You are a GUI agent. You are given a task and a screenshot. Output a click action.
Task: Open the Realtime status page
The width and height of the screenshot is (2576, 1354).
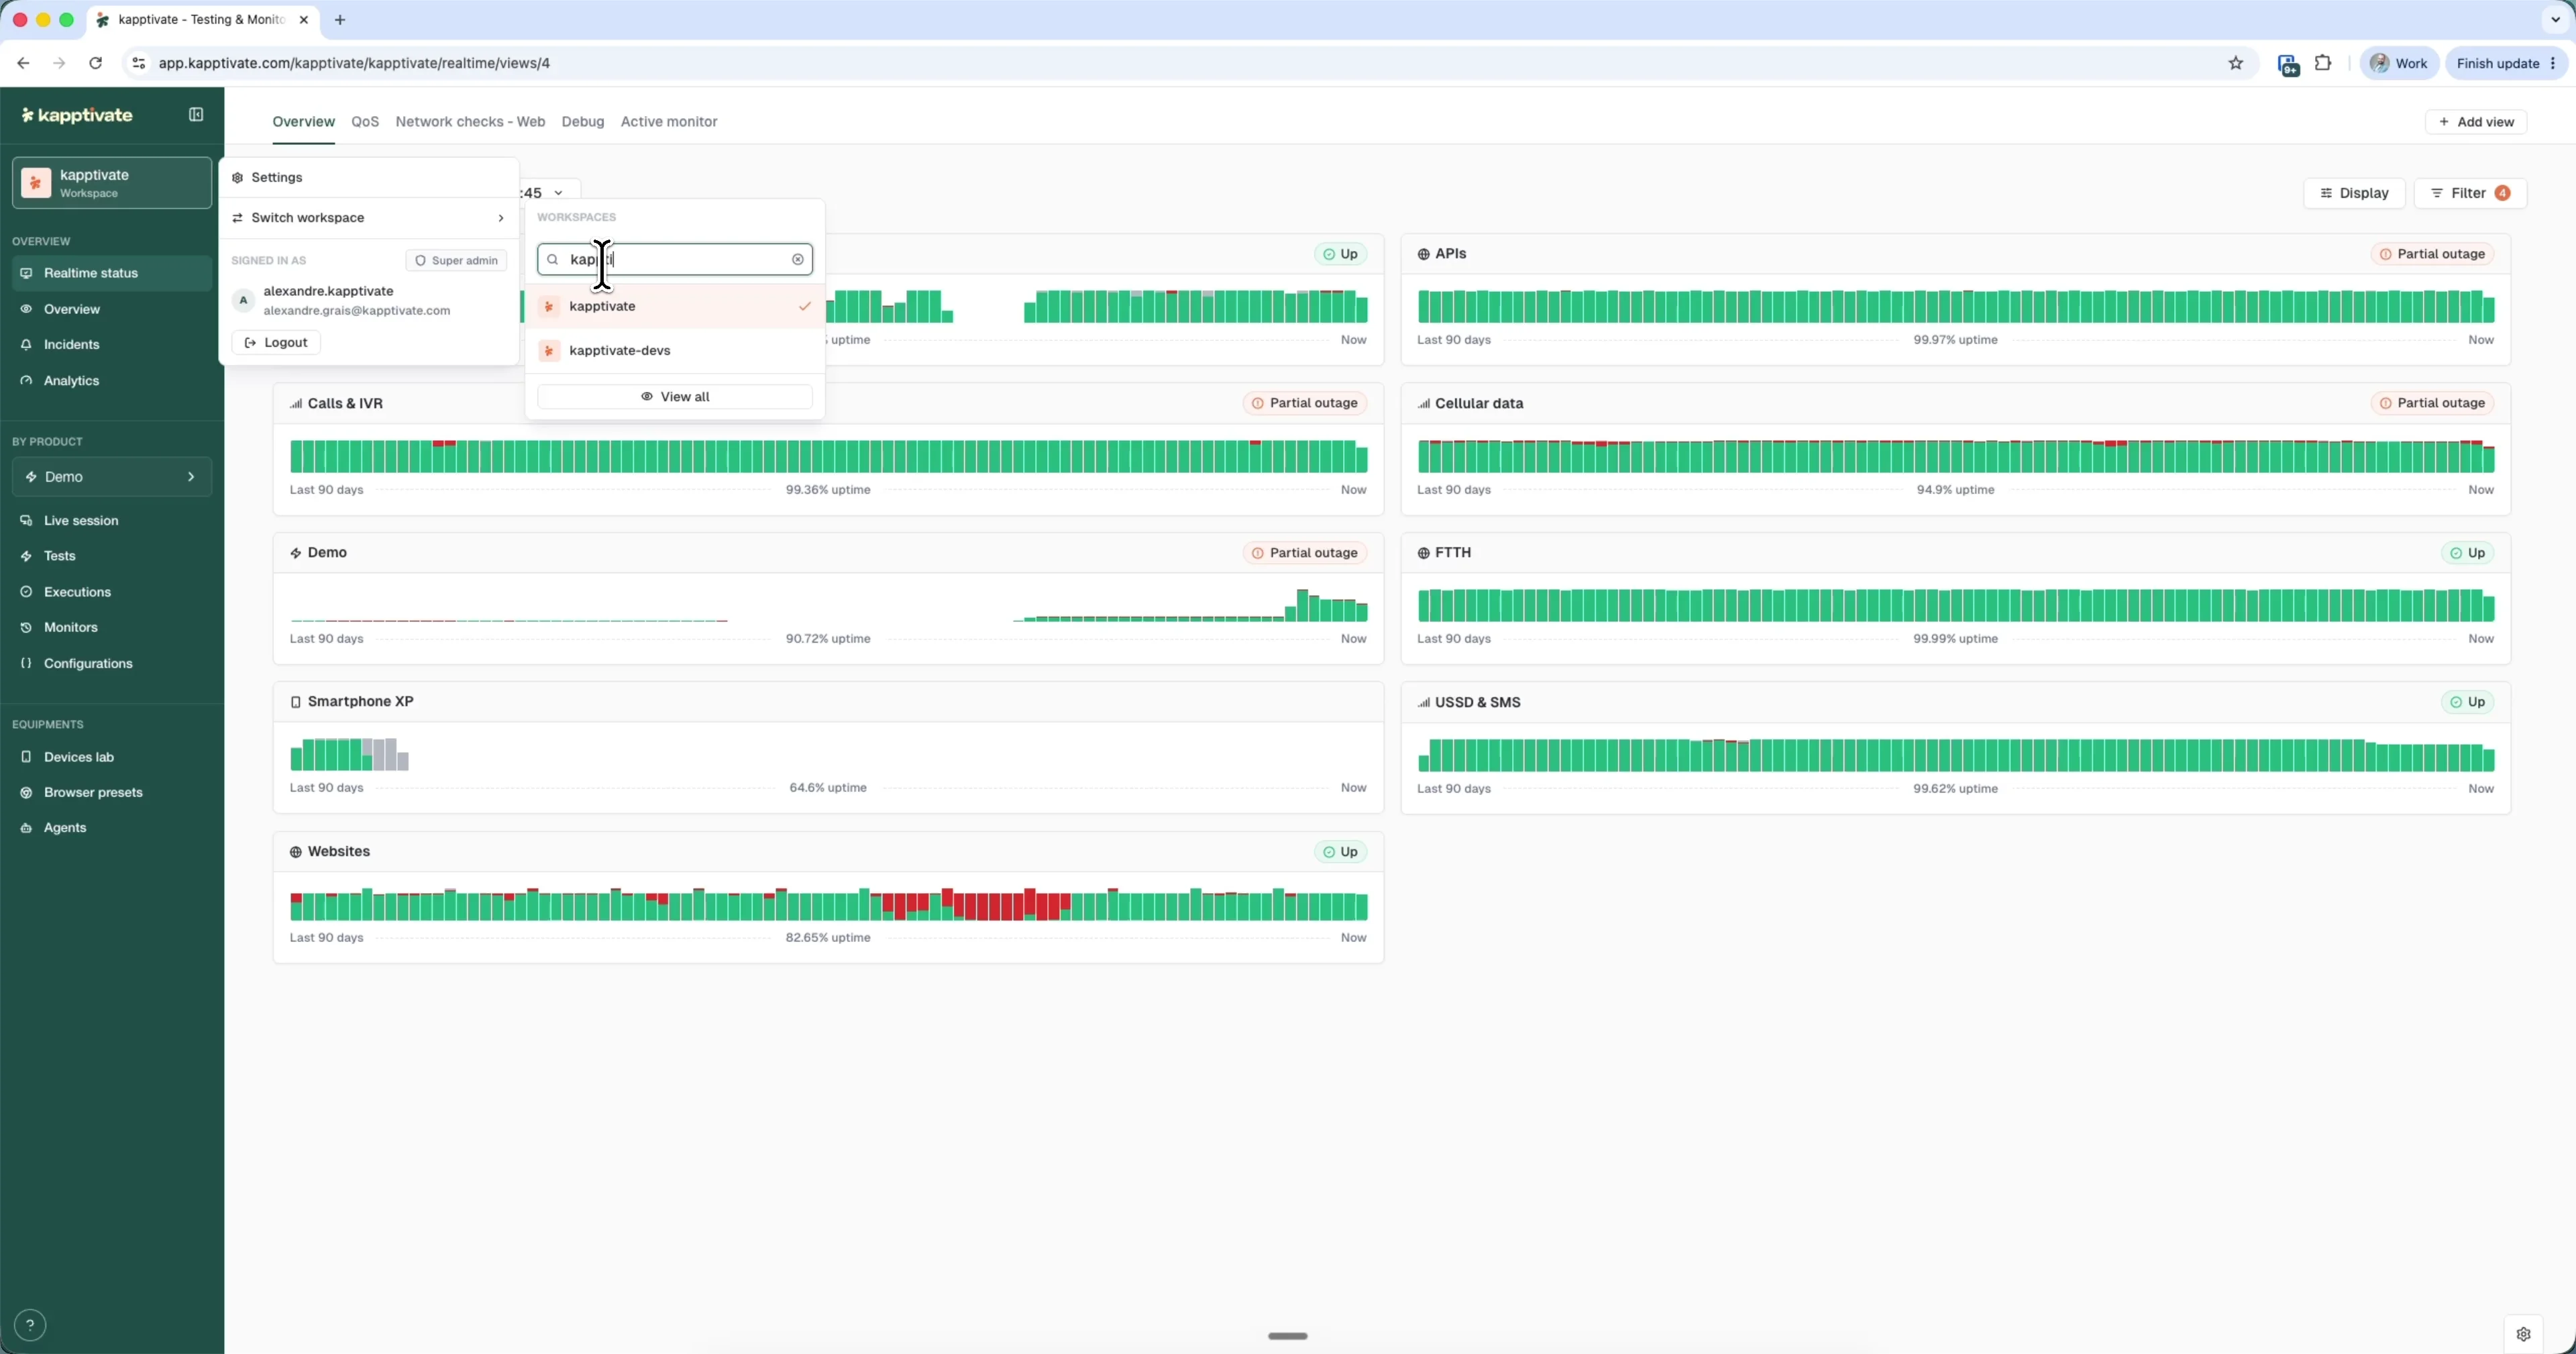(x=112, y=273)
